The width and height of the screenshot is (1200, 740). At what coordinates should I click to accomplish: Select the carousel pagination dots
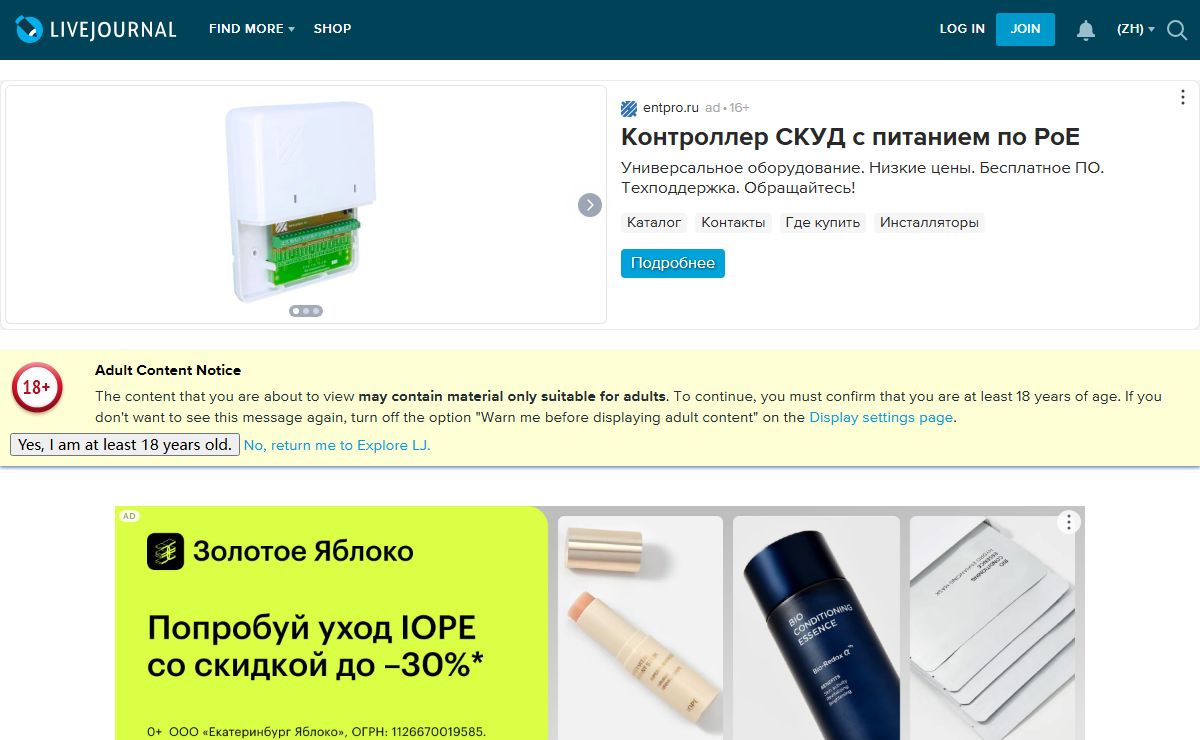[306, 311]
